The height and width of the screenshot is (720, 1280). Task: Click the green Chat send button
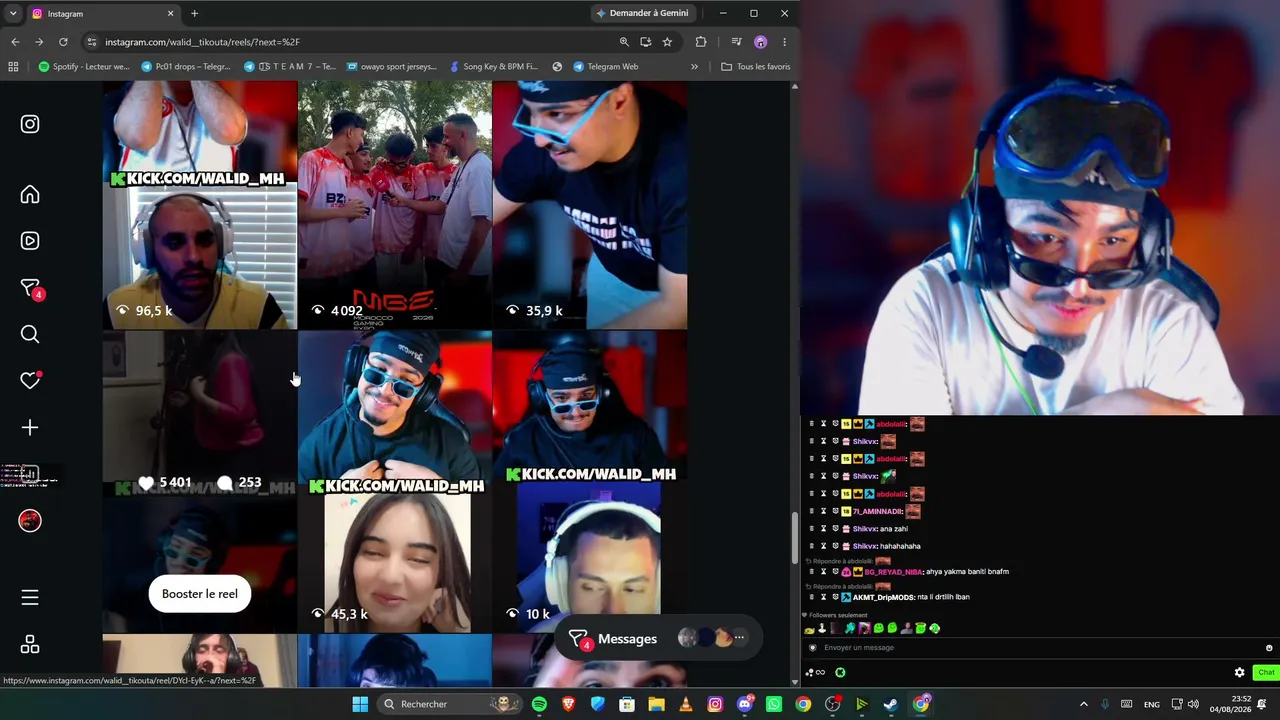(x=1266, y=673)
